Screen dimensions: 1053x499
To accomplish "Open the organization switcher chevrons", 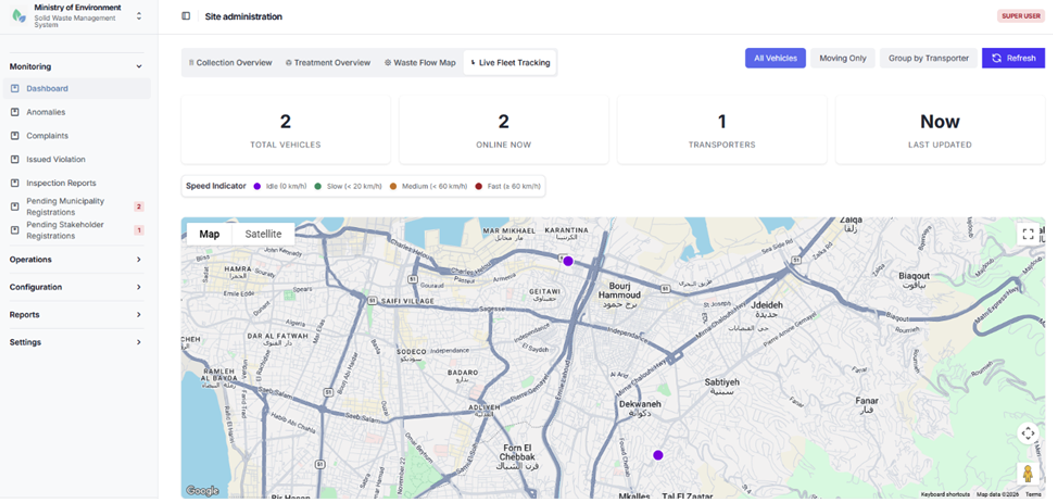I will coord(139,15).
